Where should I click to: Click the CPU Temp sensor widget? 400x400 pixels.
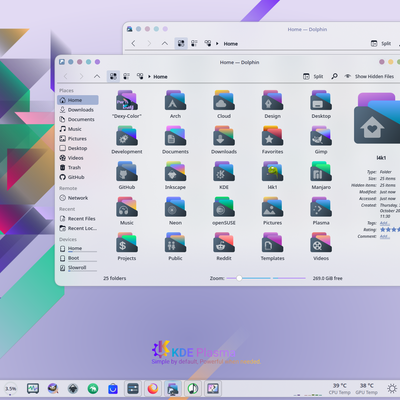pos(340,389)
